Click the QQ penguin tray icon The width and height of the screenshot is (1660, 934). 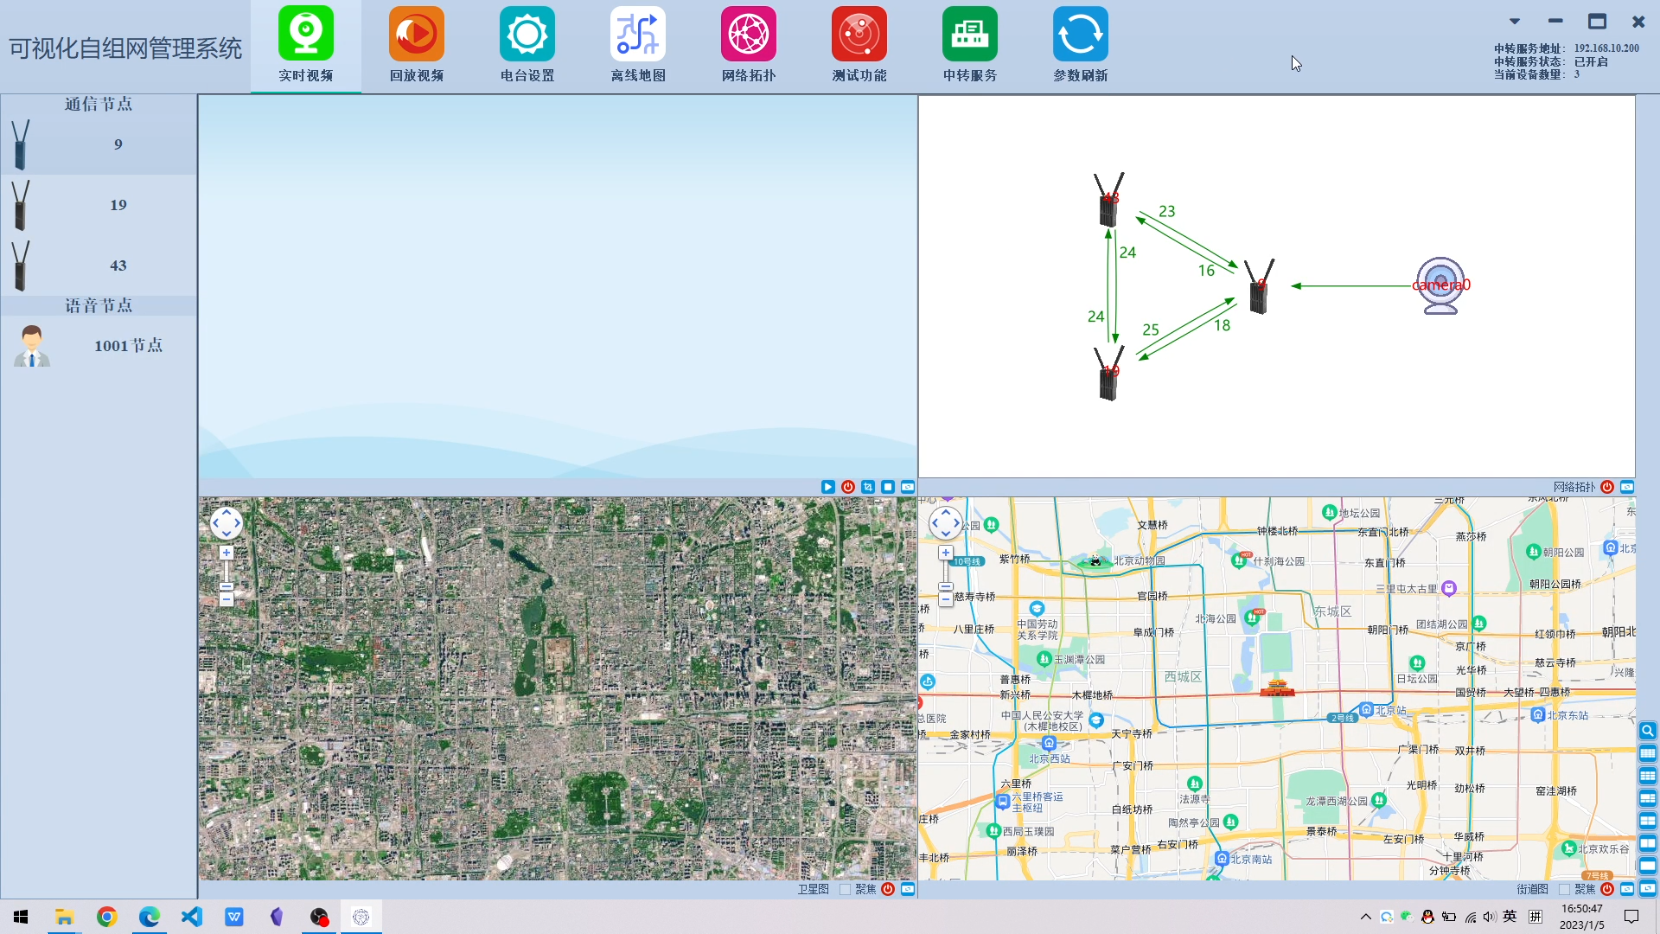(x=1427, y=917)
